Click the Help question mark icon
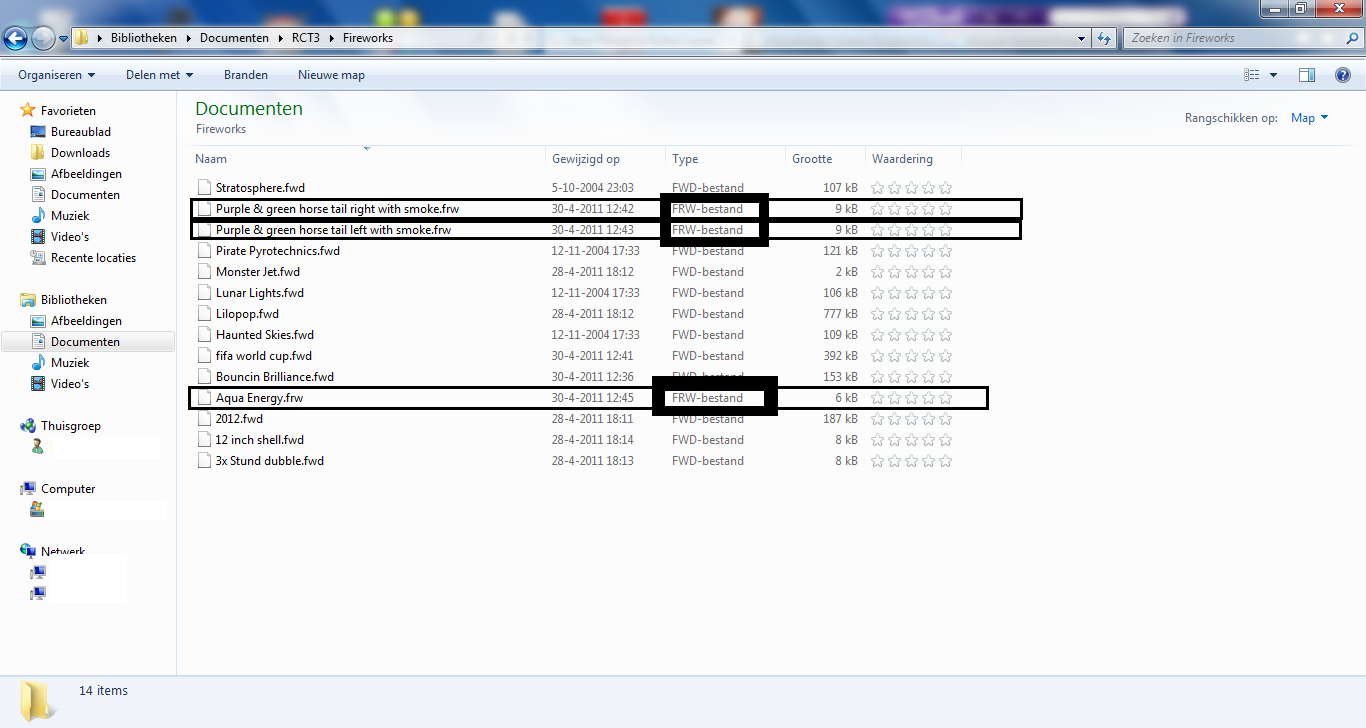The width and height of the screenshot is (1366, 728). tap(1343, 75)
